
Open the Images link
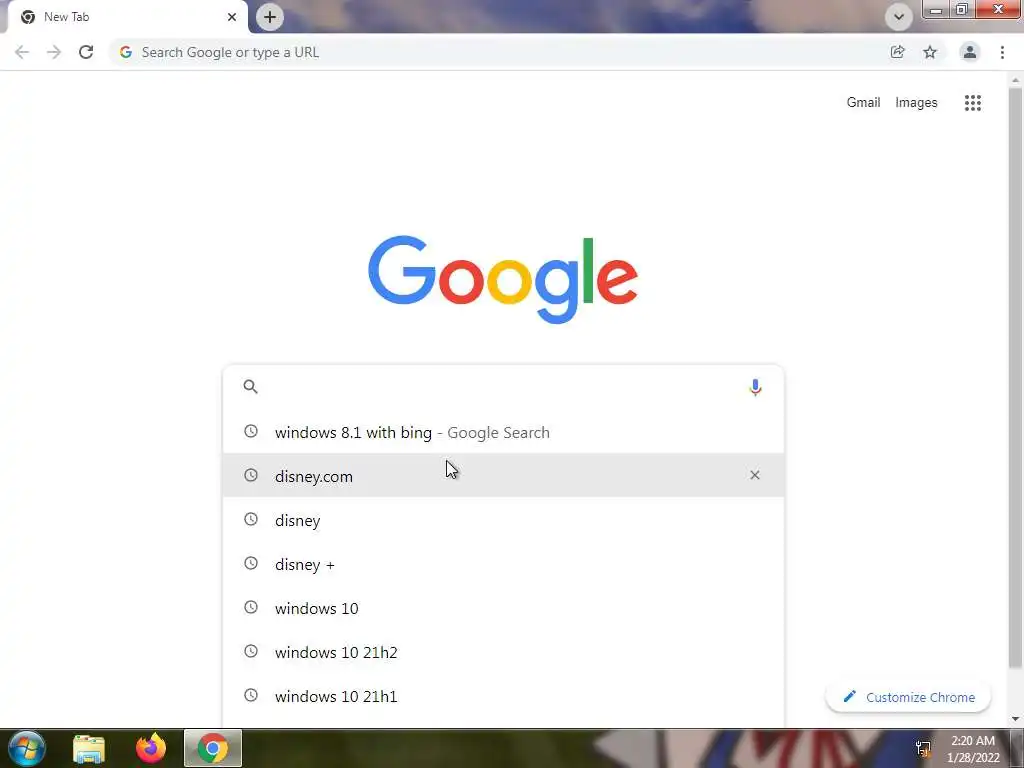[916, 103]
